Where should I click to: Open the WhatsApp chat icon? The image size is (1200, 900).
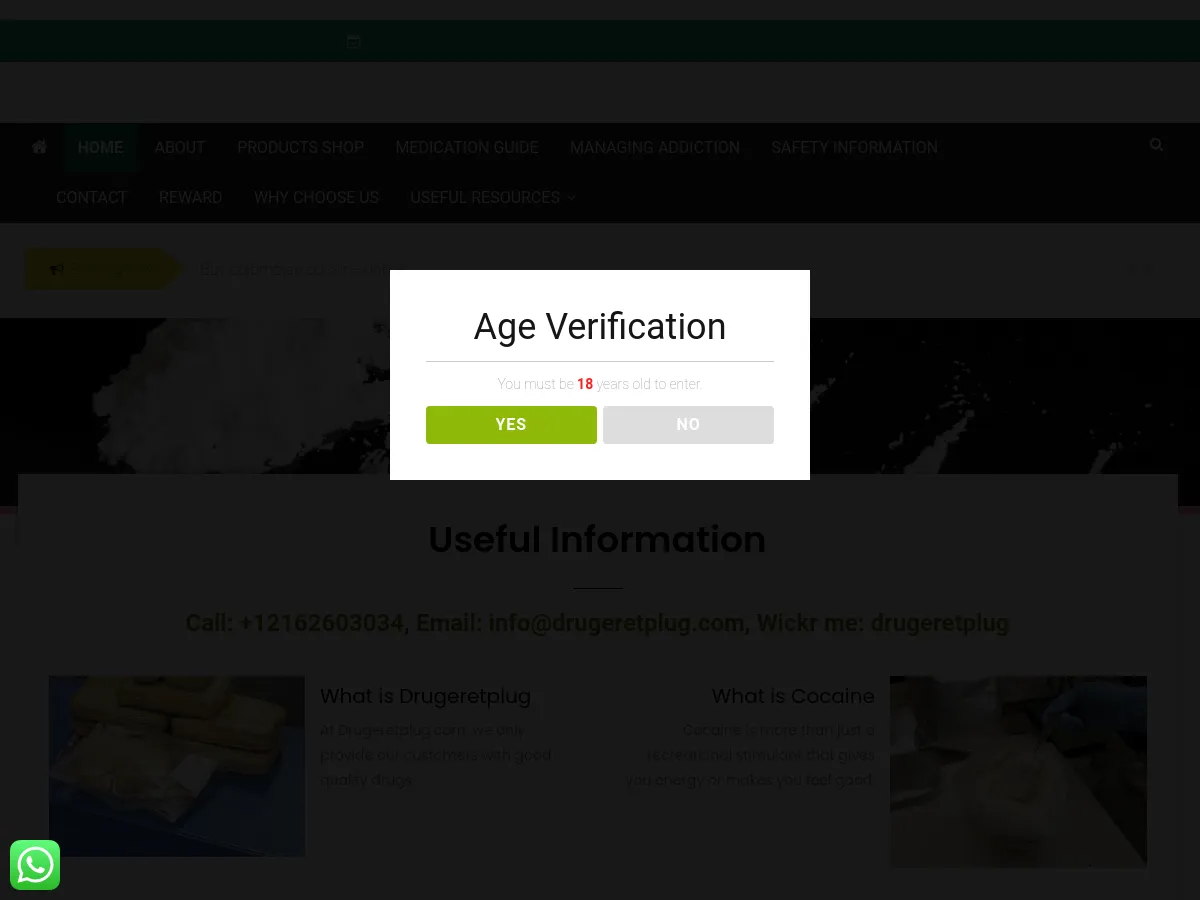[35, 865]
